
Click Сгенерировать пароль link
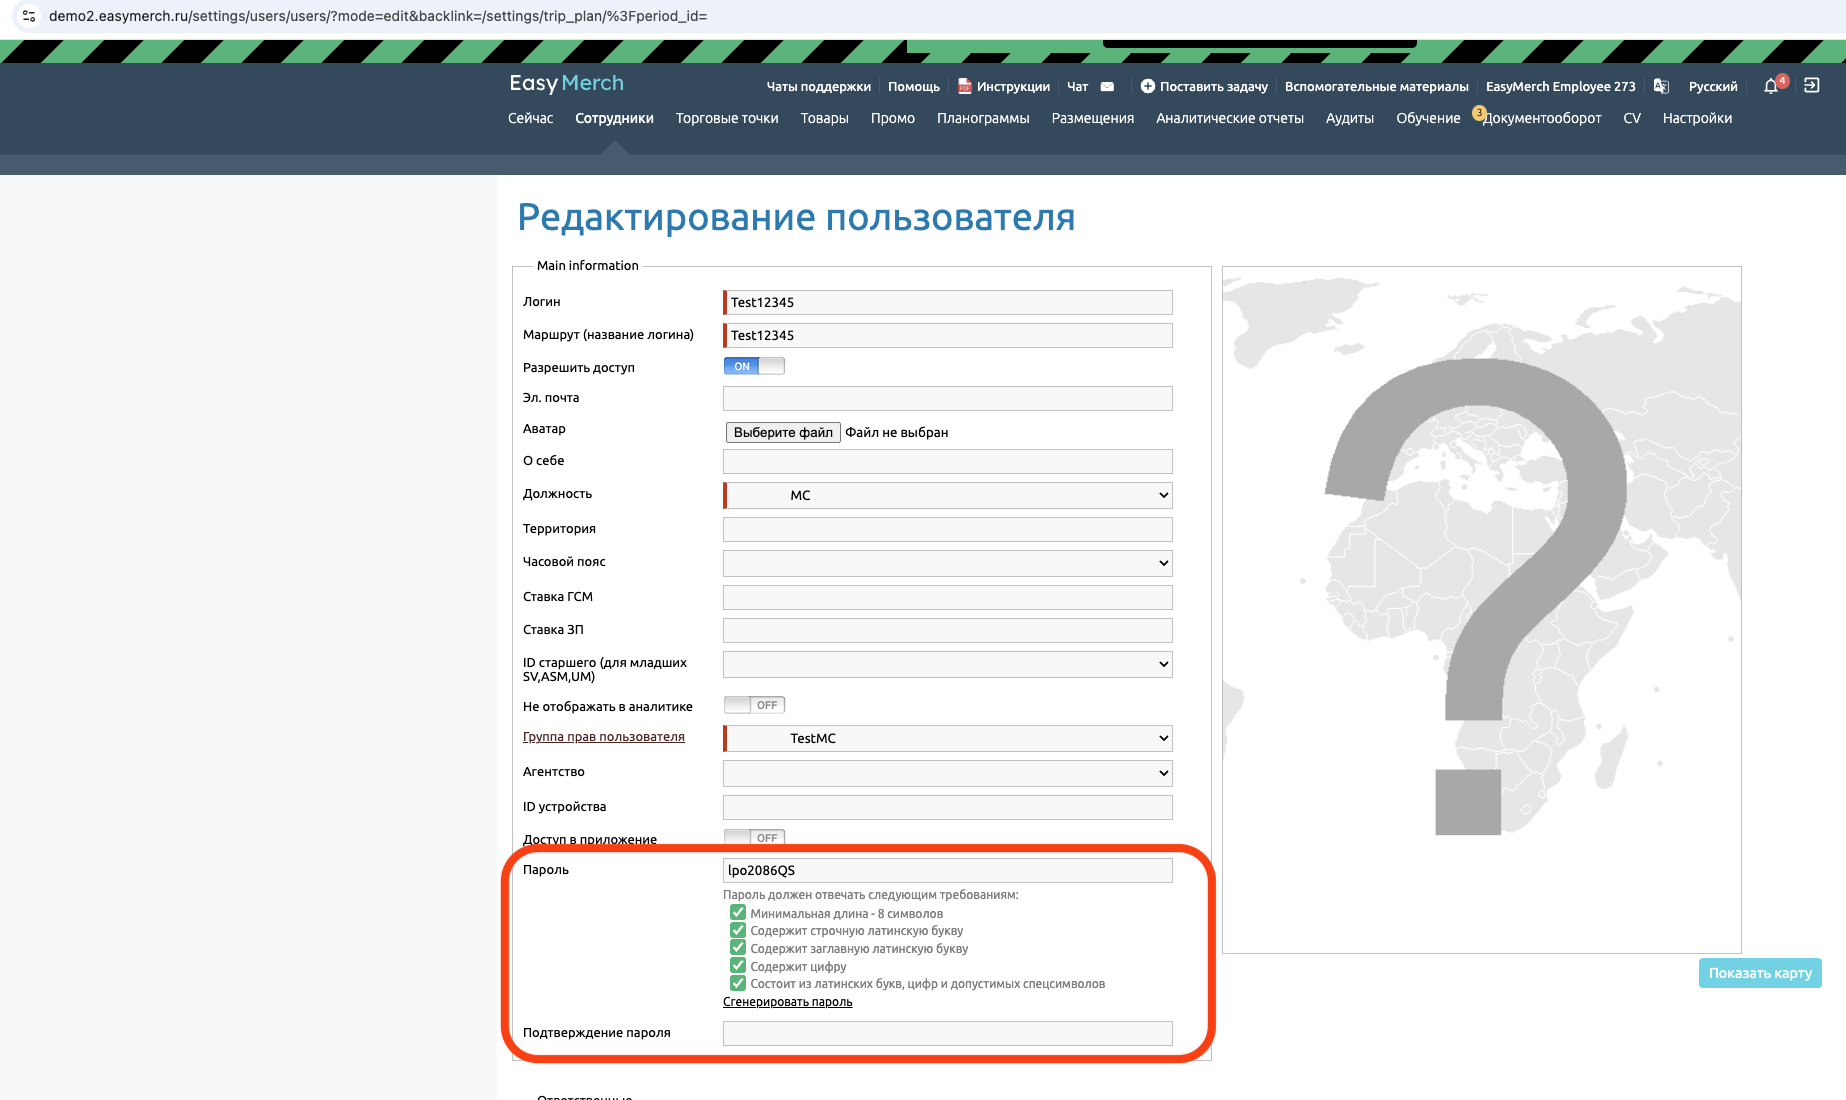pyautogui.click(x=787, y=1002)
